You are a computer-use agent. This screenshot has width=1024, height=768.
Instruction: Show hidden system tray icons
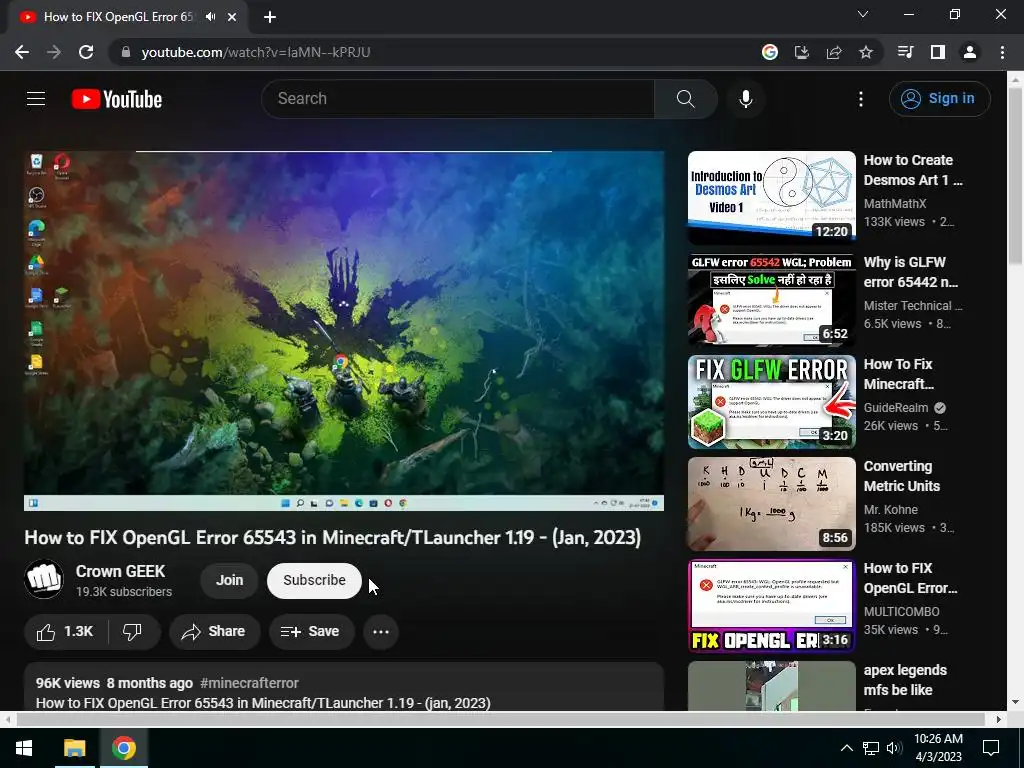click(846, 748)
